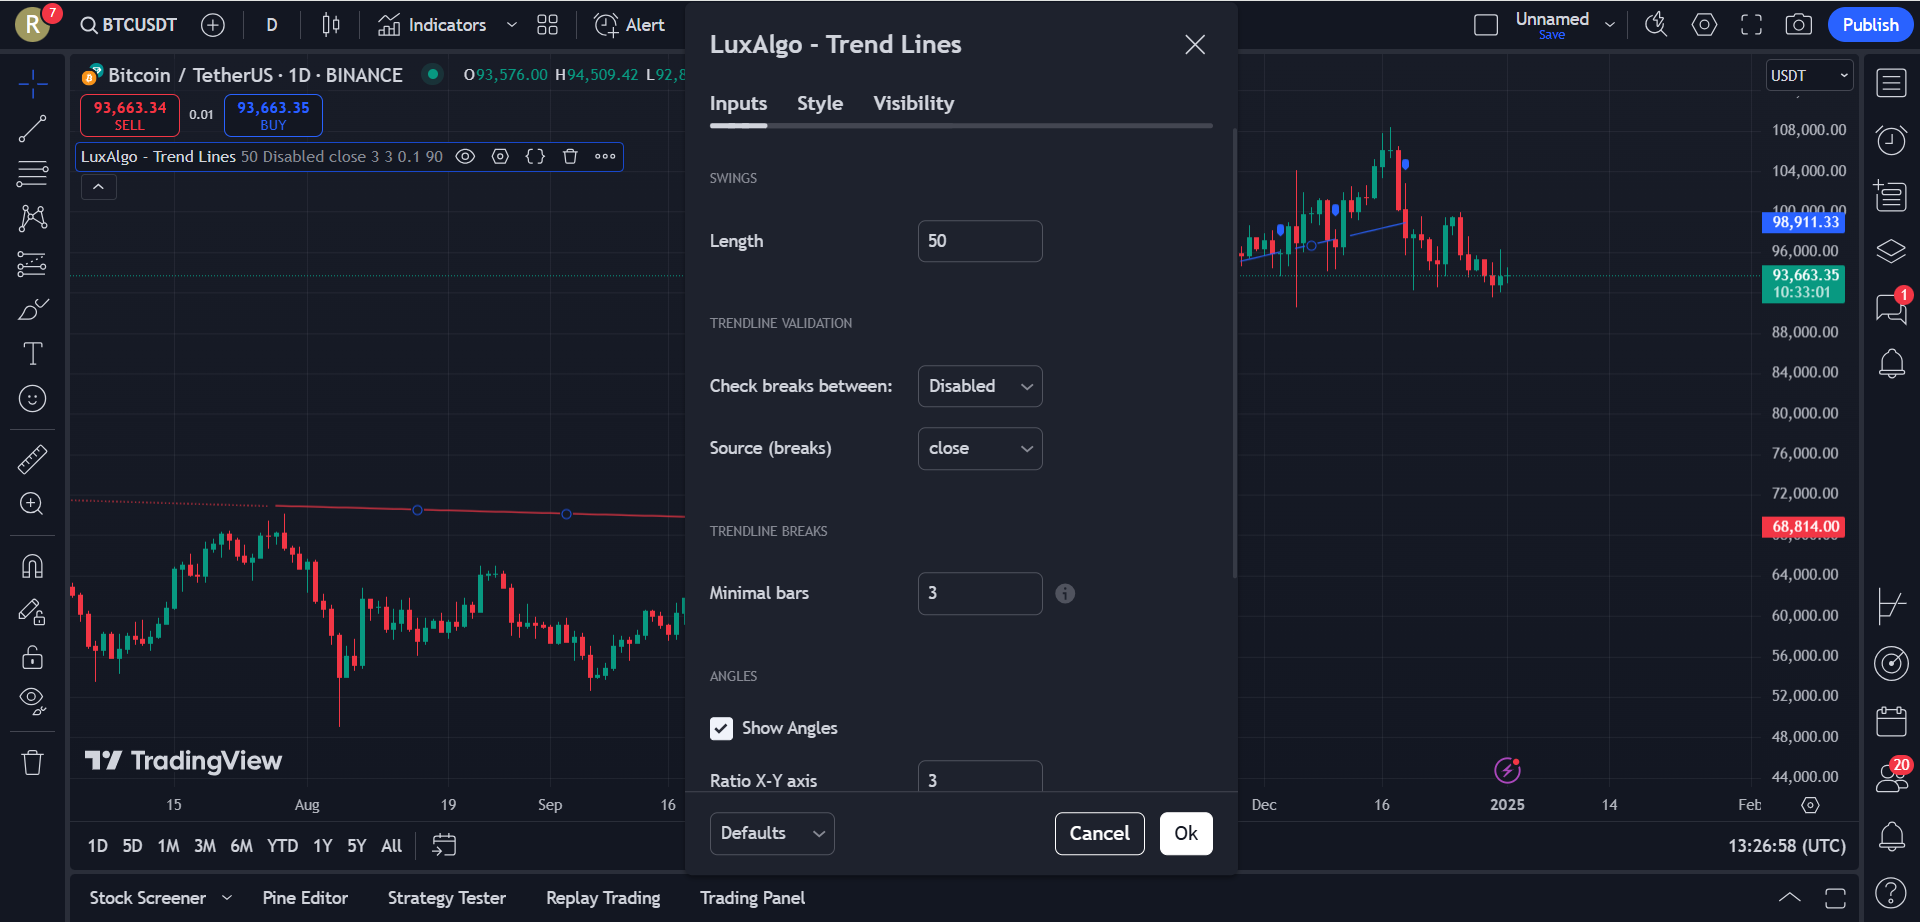
Task: Select the ruler measure tool
Action: pos(32,459)
